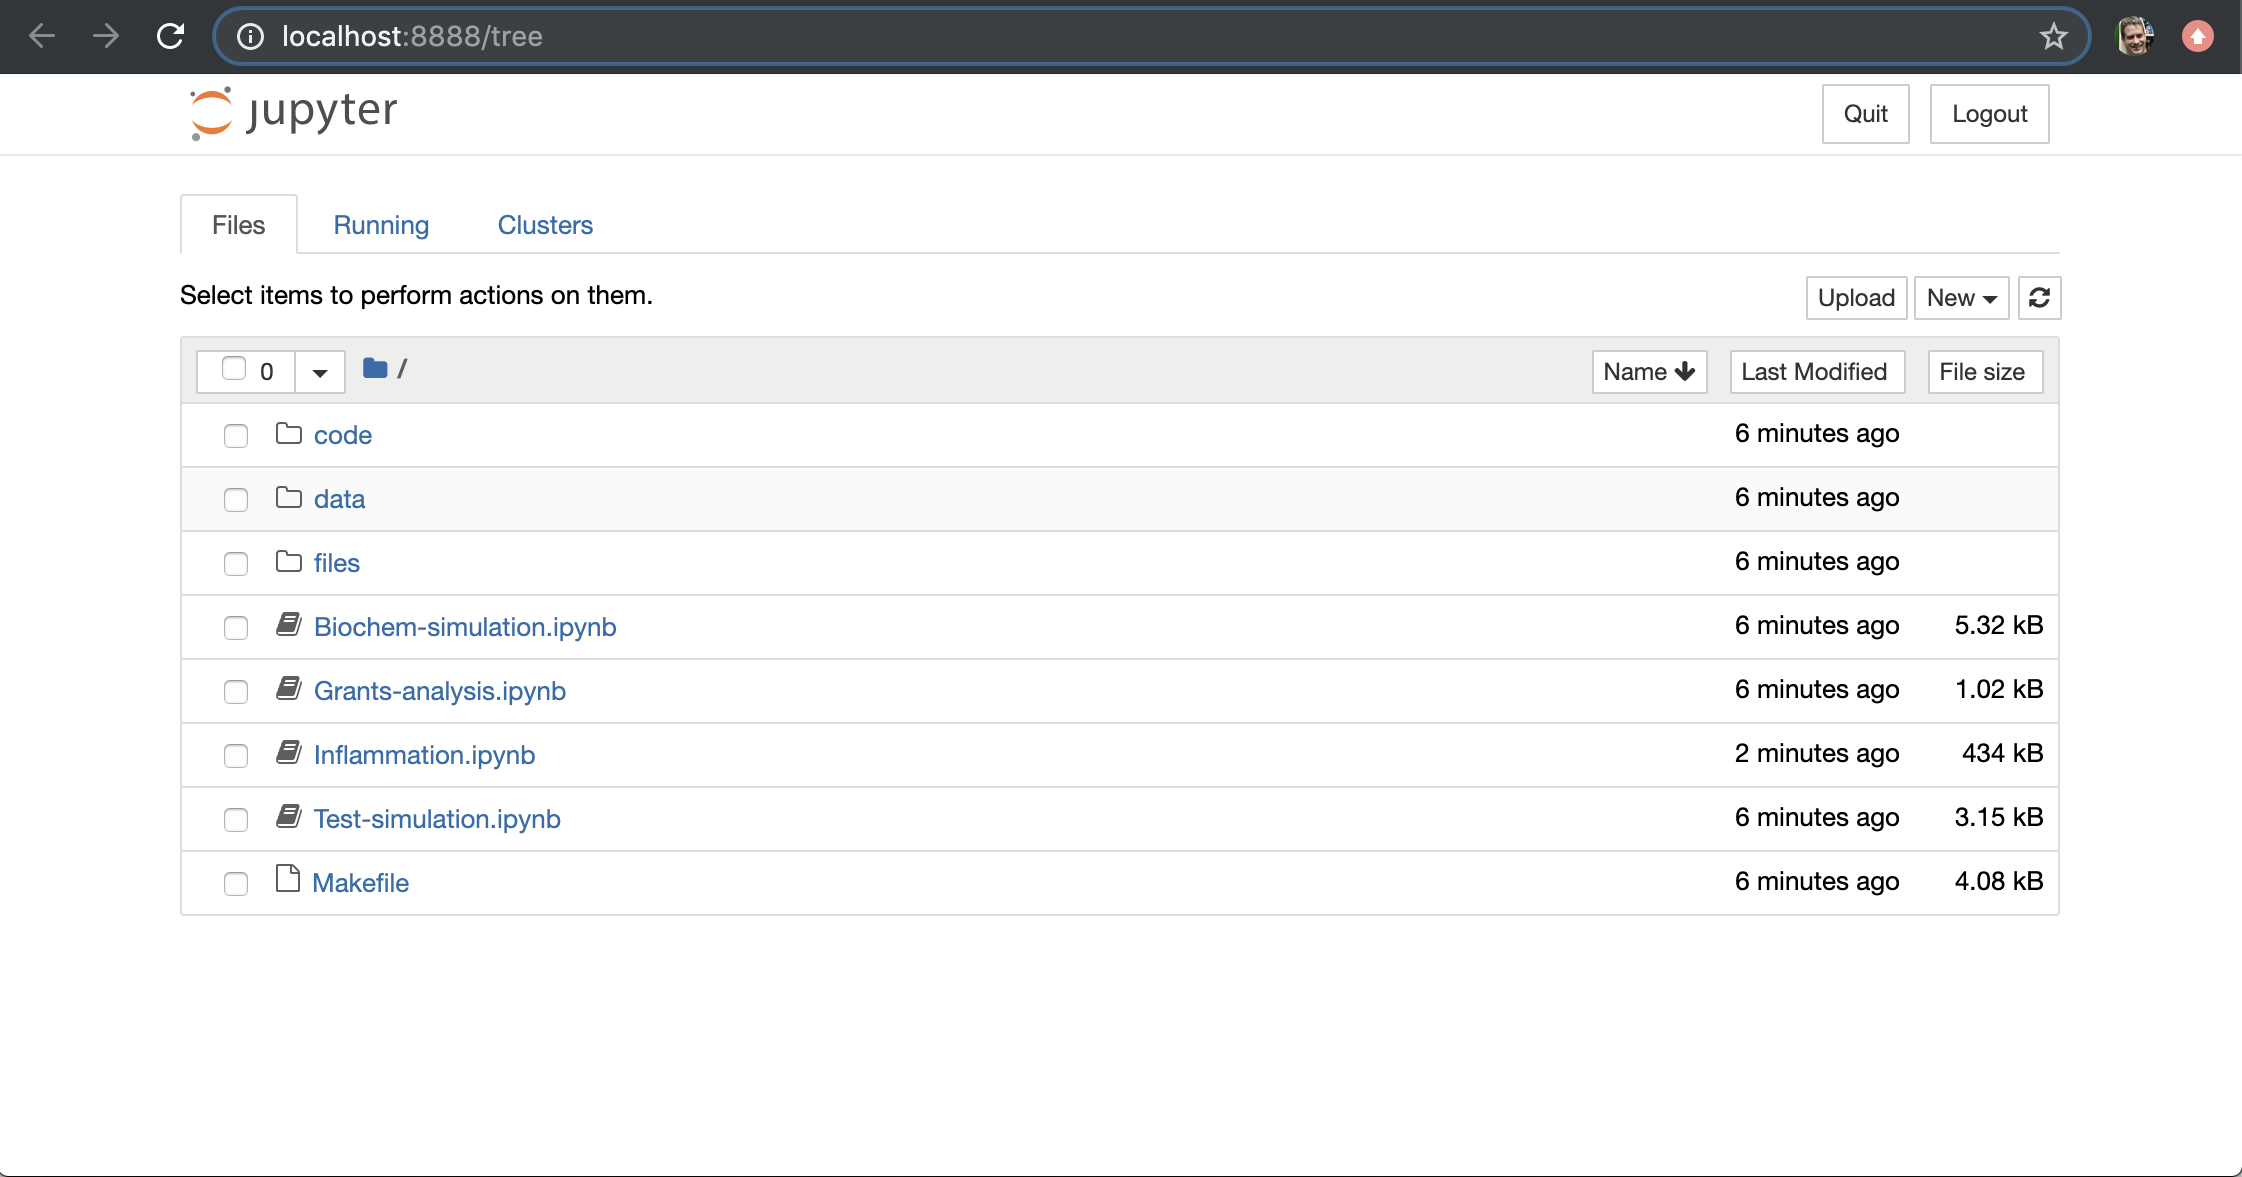Screen dimensions: 2242x1177
Task: Switch to the Running tab
Action: click(381, 225)
